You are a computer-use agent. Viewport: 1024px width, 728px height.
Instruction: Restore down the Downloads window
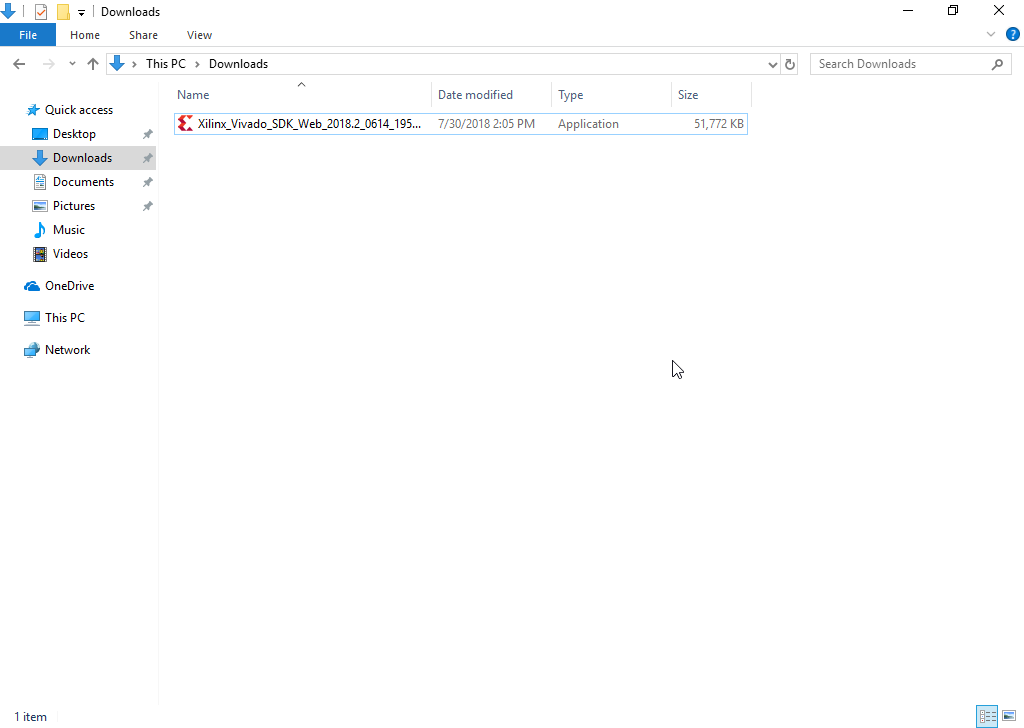tap(953, 11)
